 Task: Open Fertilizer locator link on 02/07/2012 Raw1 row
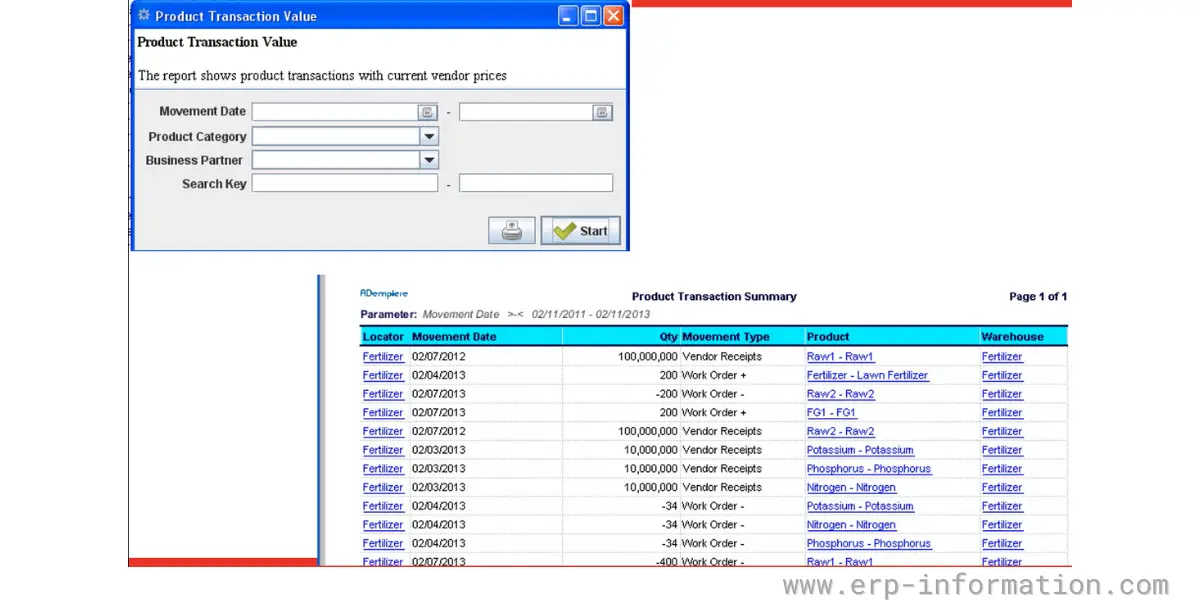[x=383, y=357]
